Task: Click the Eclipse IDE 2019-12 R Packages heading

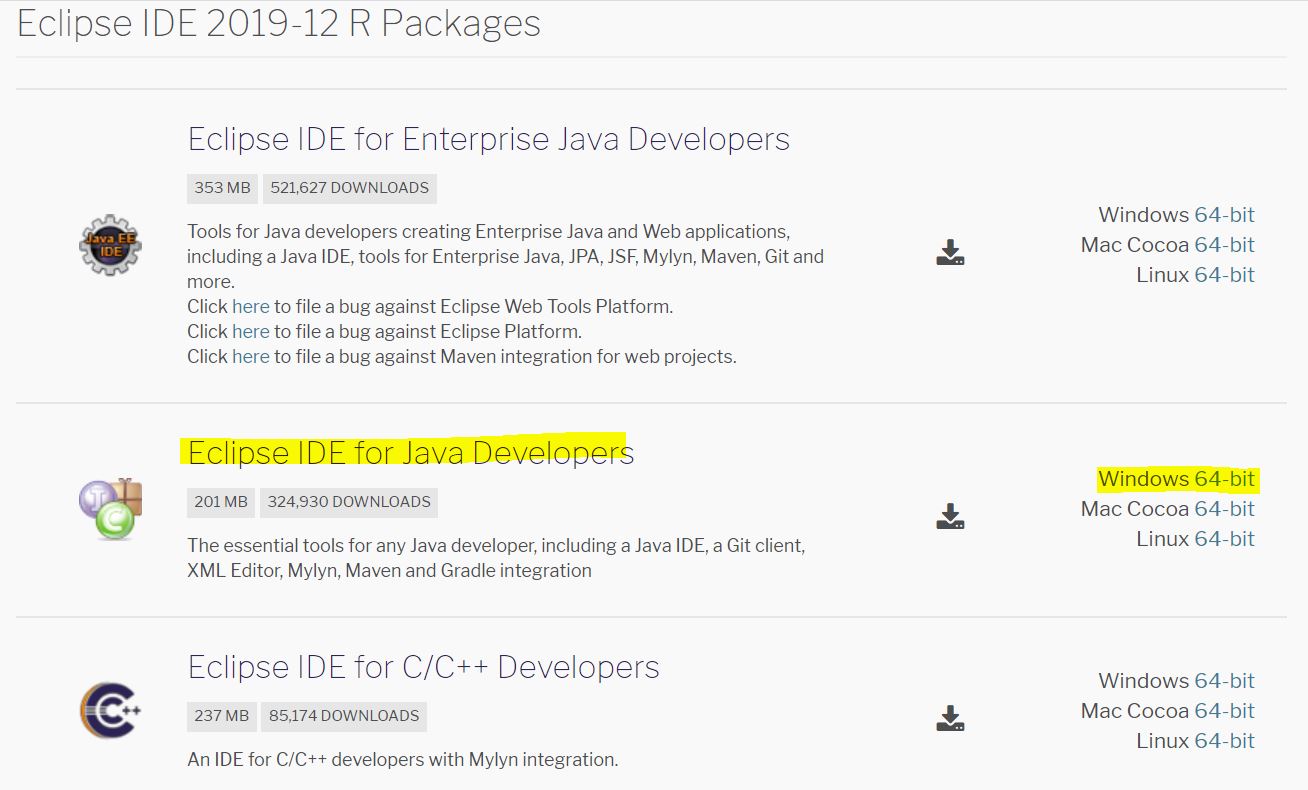Action: pos(279,24)
